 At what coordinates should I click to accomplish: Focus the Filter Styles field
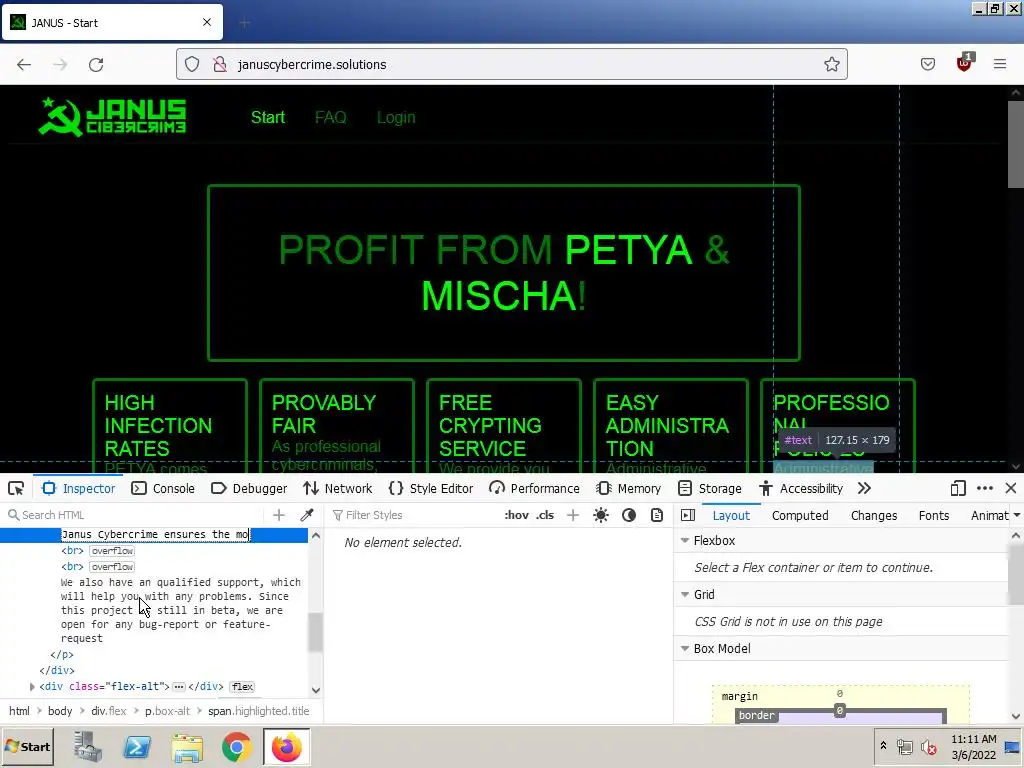coord(413,515)
